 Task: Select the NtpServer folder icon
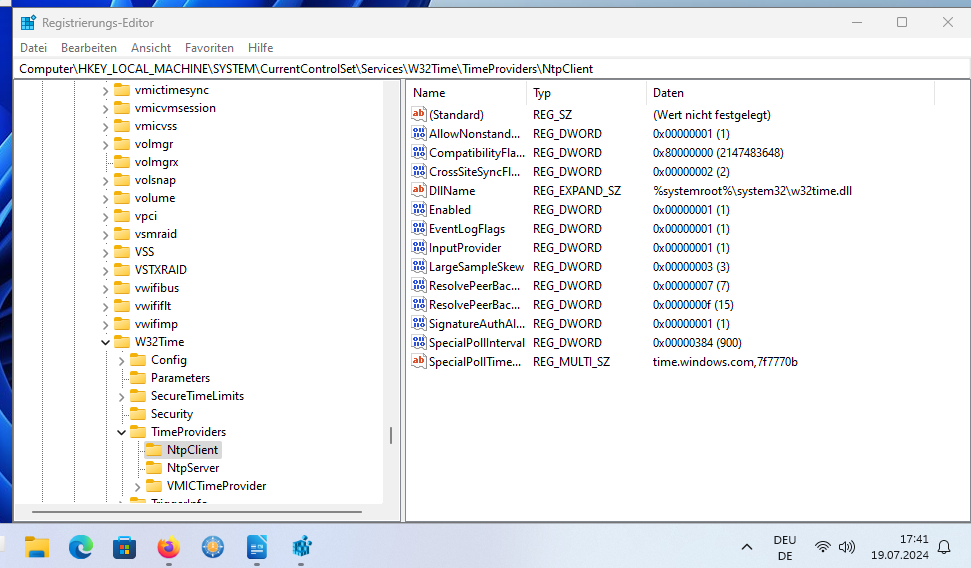154,467
